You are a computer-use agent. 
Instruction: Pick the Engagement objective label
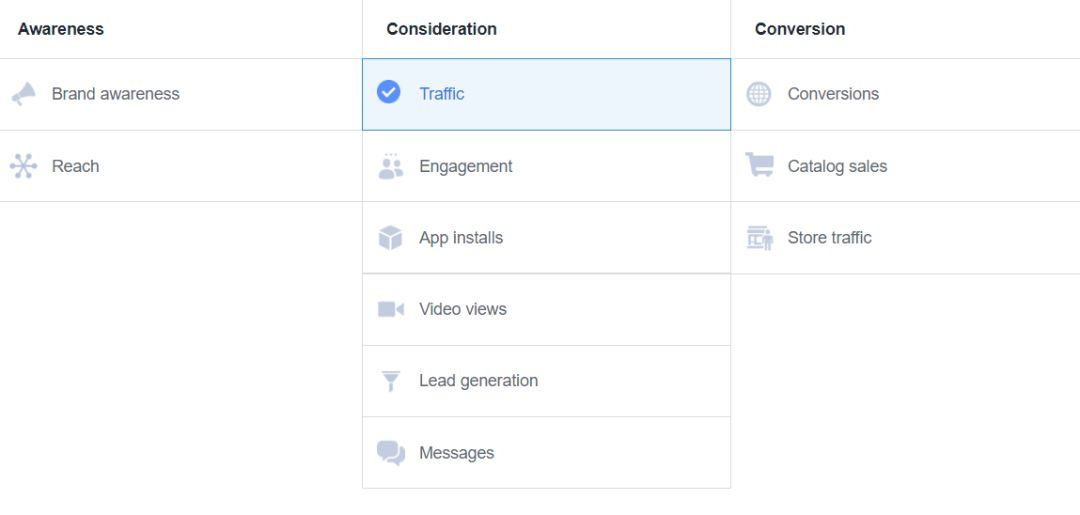pos(466,166)
